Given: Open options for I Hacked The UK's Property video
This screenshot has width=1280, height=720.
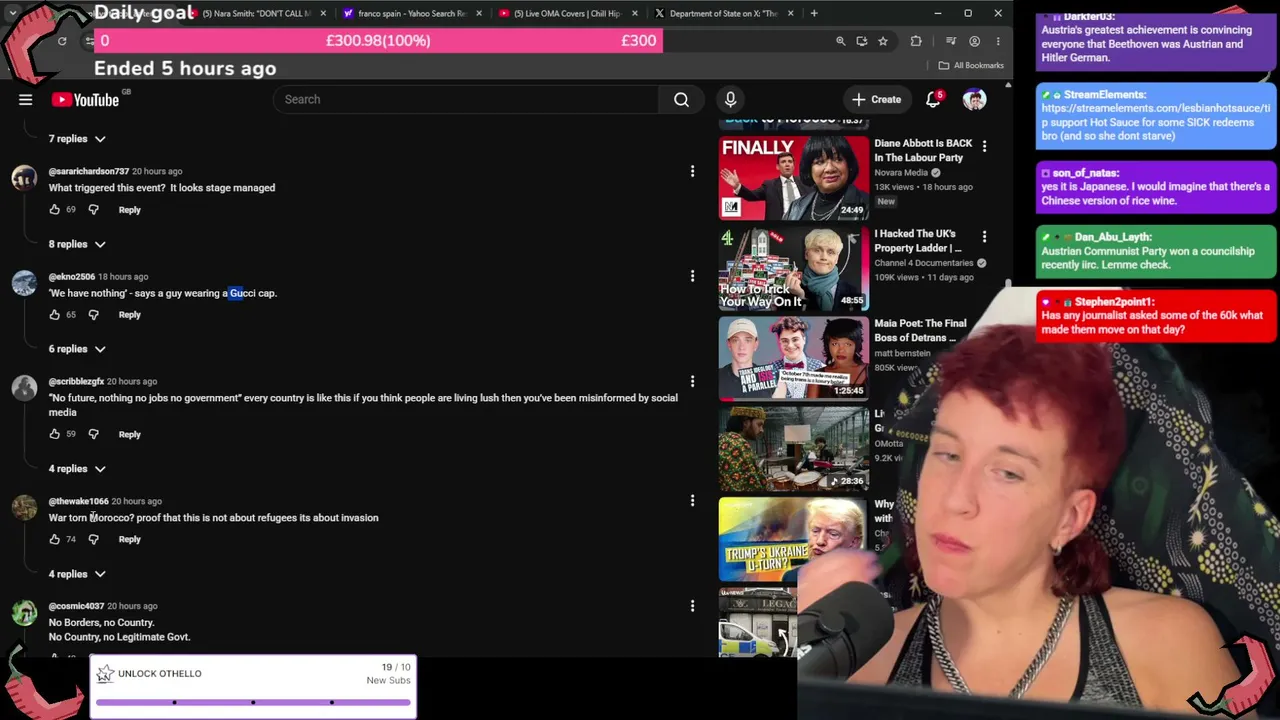Looking at the screenshot, I should tap(984, 237).
